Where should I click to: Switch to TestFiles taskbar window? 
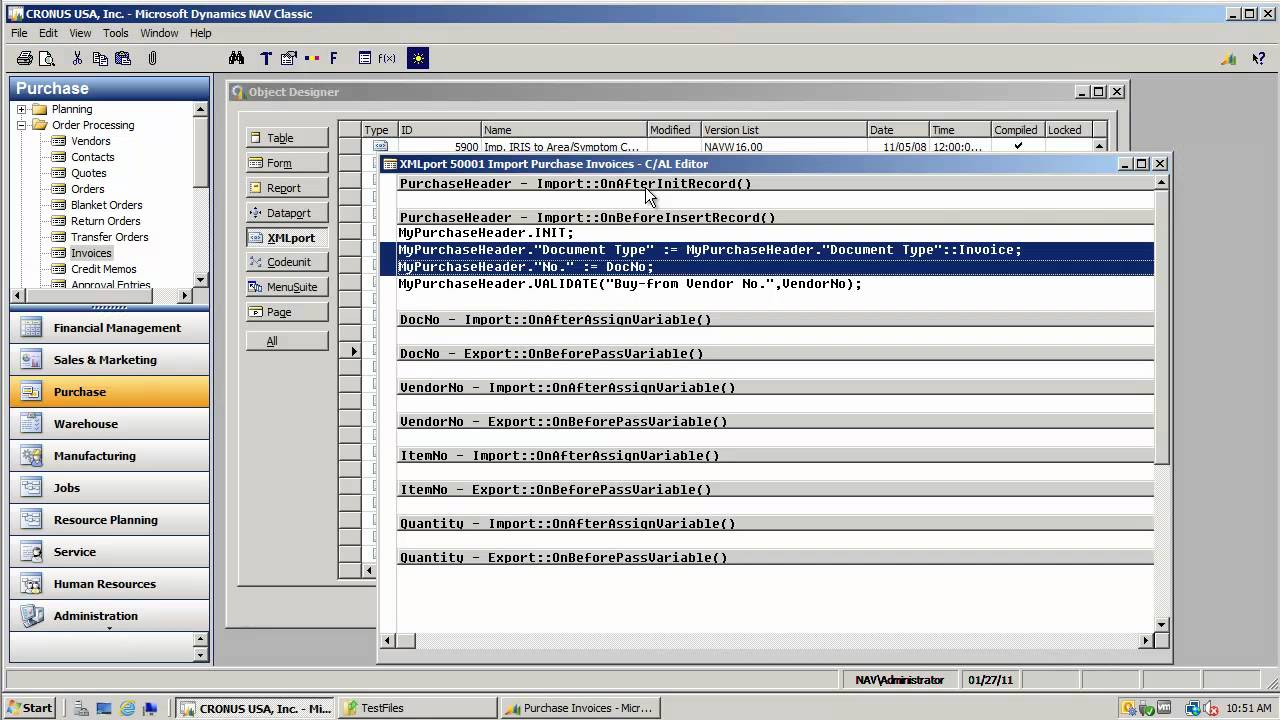tap(416, 708)
